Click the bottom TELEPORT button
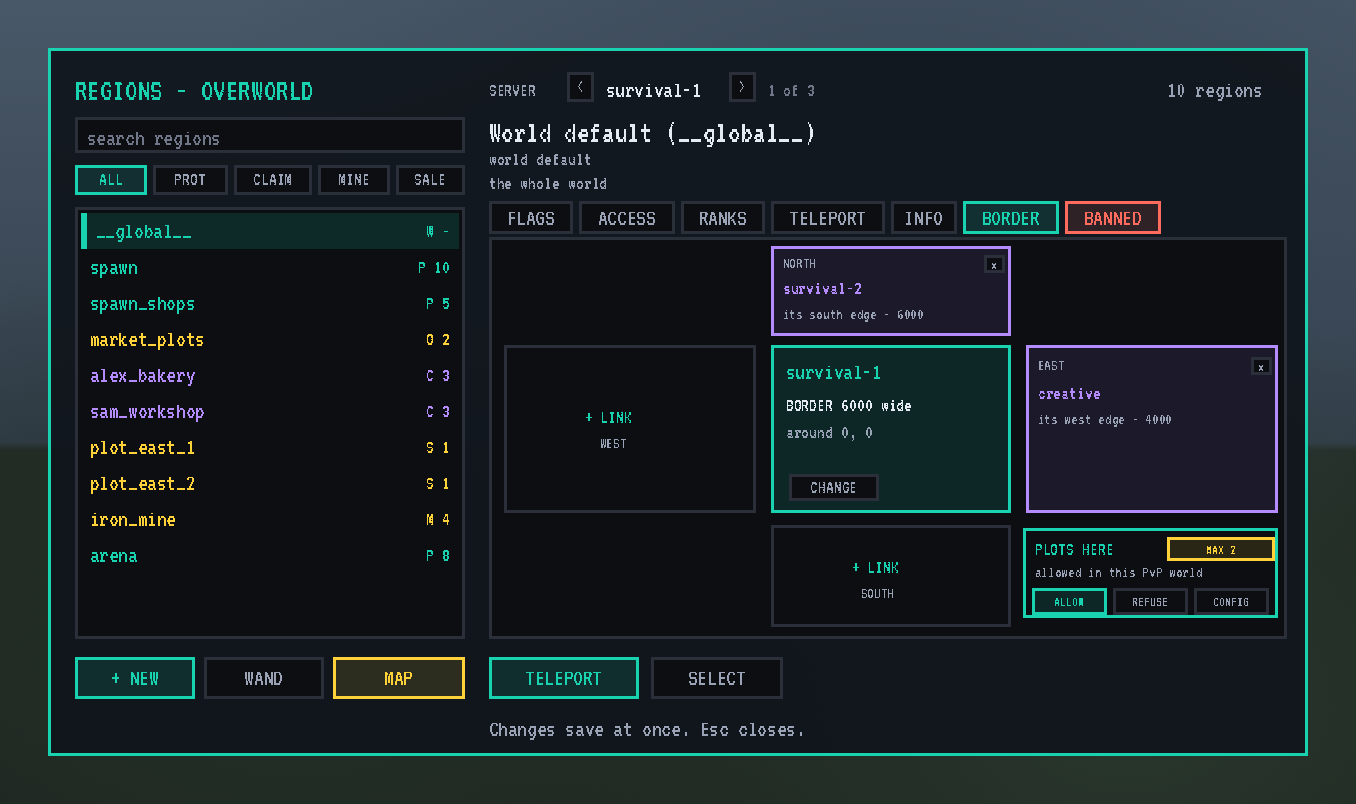Screen dimensions: 1356x804 click(564, 678)
